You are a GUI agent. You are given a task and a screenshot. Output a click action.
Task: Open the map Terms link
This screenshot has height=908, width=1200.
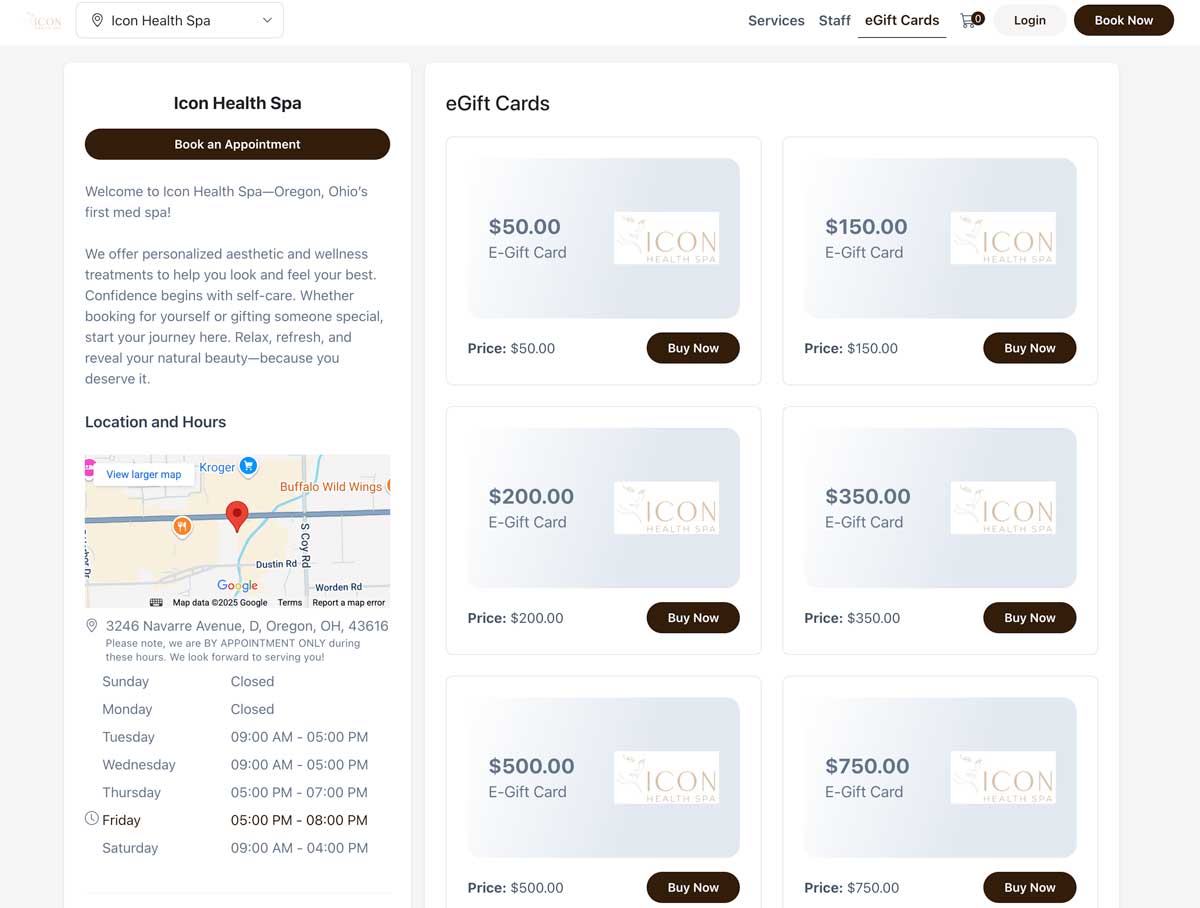[290, 602]
